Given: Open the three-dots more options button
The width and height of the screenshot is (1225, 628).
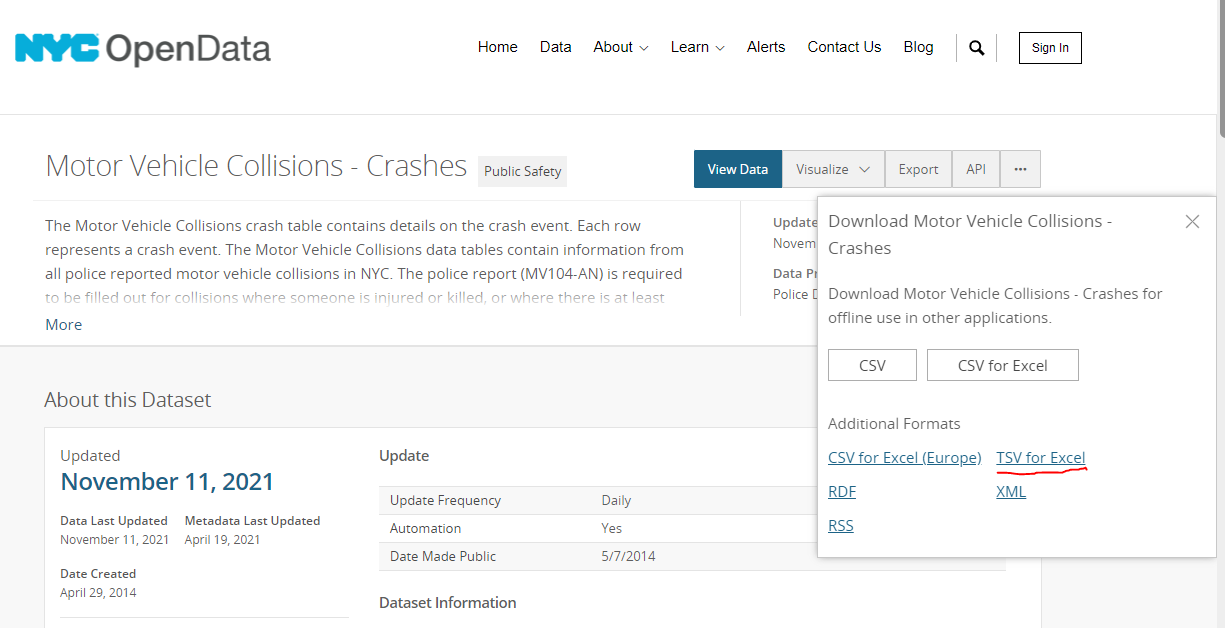Looking at the screenshot, I should point(1020,169).
